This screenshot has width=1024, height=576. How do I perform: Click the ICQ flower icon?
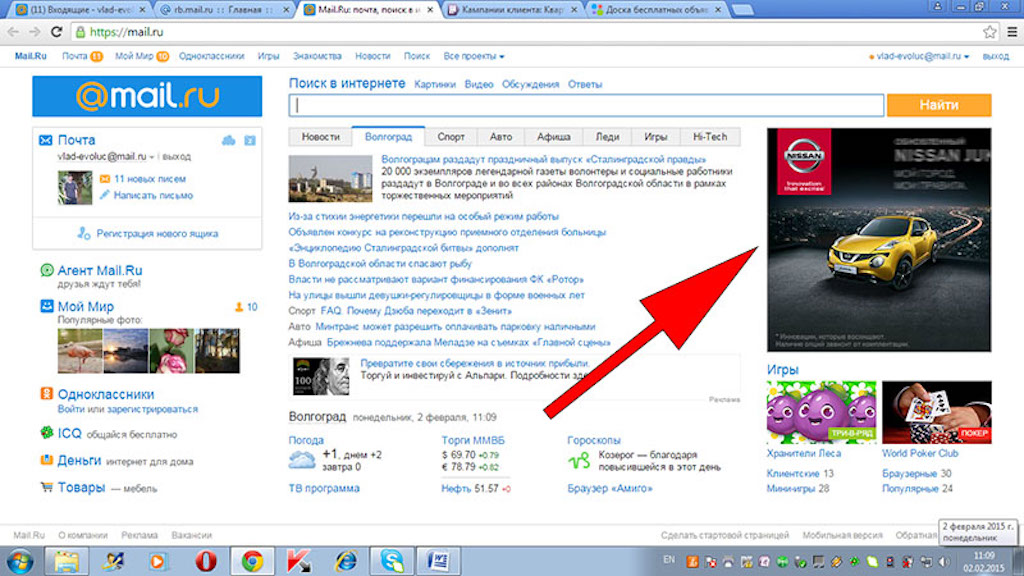46,433
